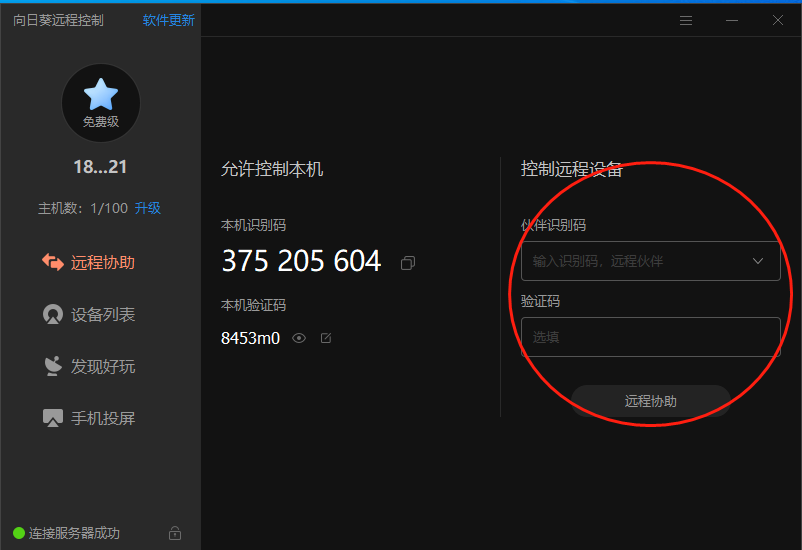Focus the 伙伴识别码 partner ID input
The image size is (802, 550).
pos(651,261)
